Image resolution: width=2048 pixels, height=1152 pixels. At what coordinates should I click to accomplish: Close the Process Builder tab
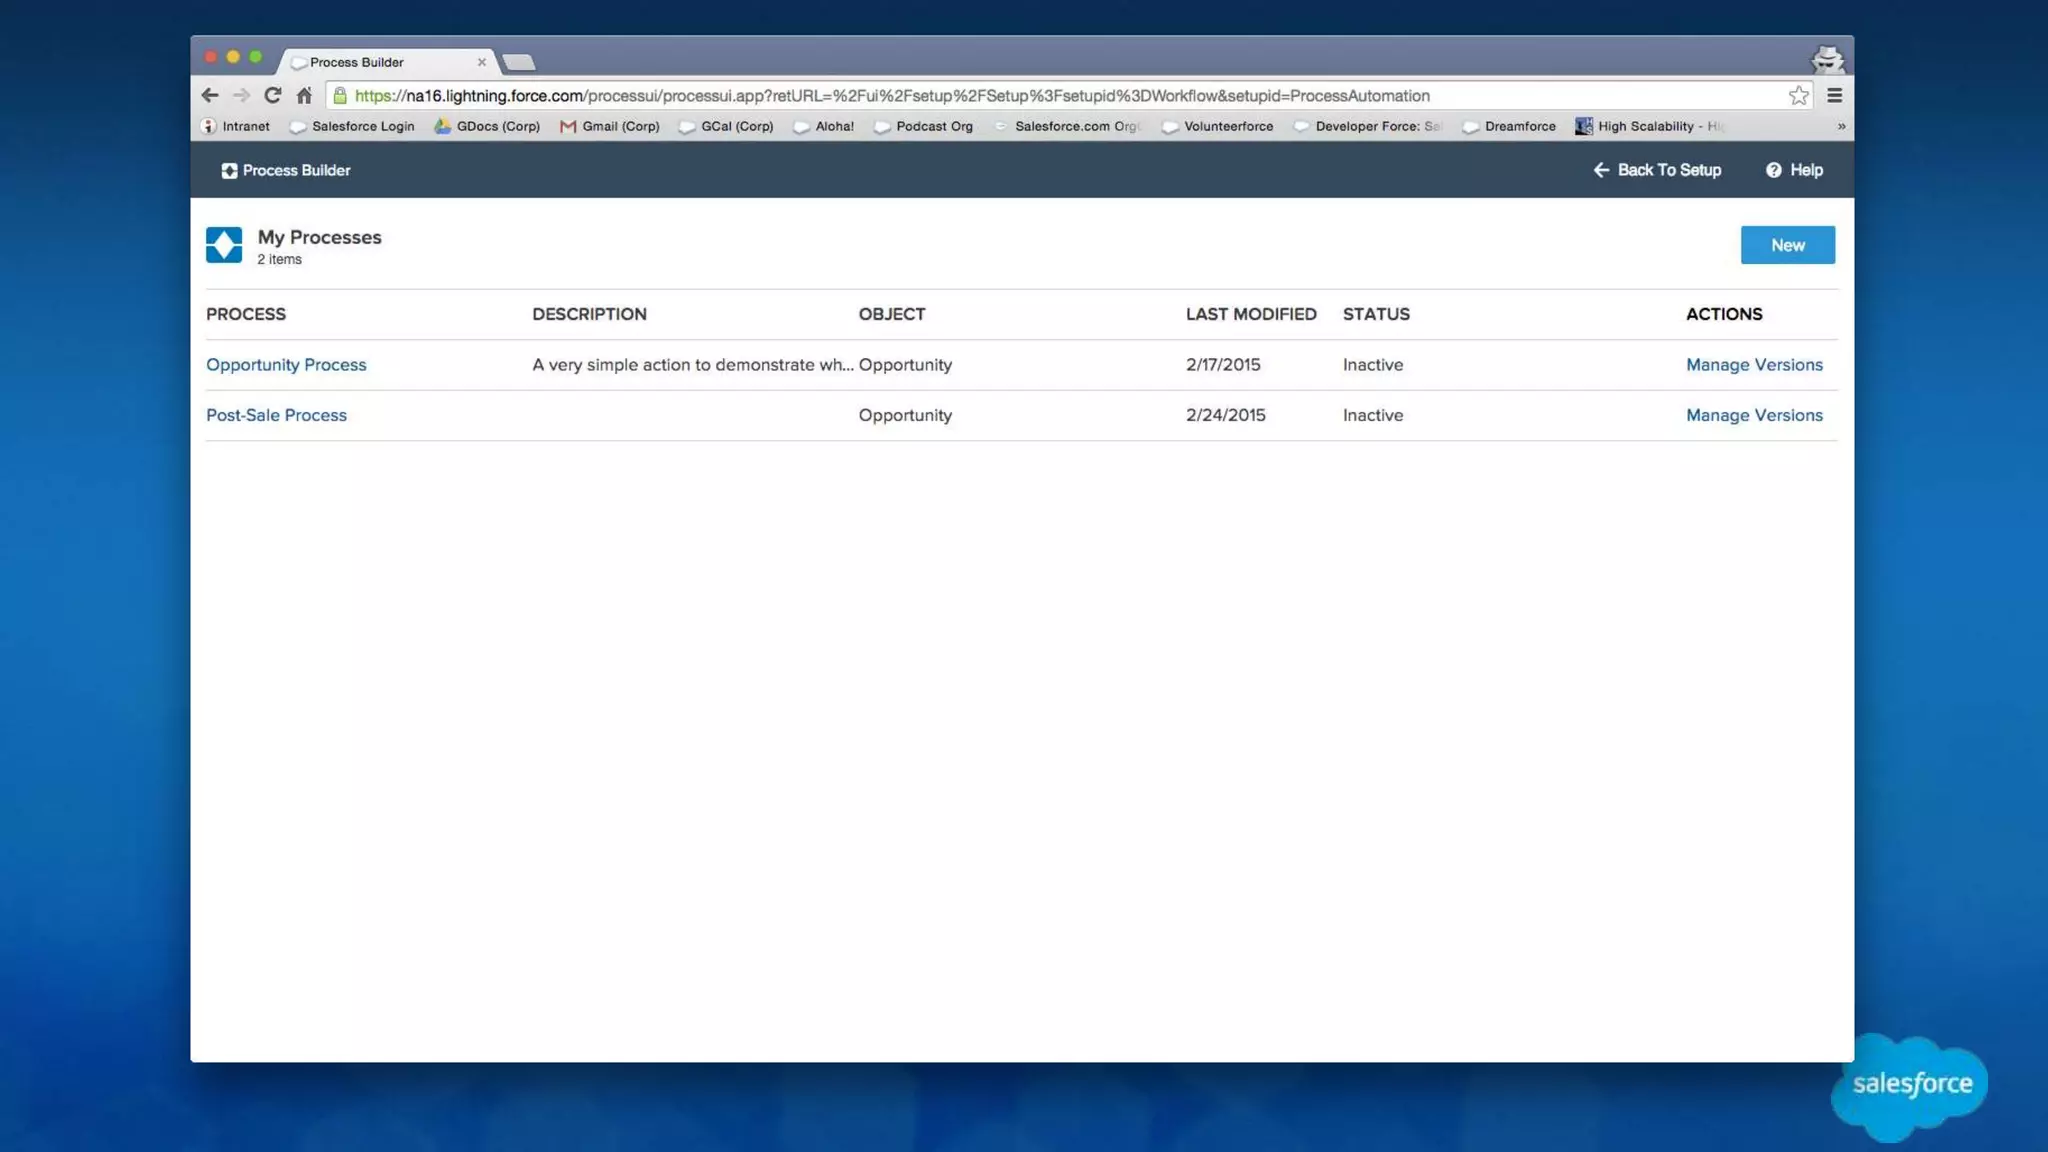coord(481,62)
